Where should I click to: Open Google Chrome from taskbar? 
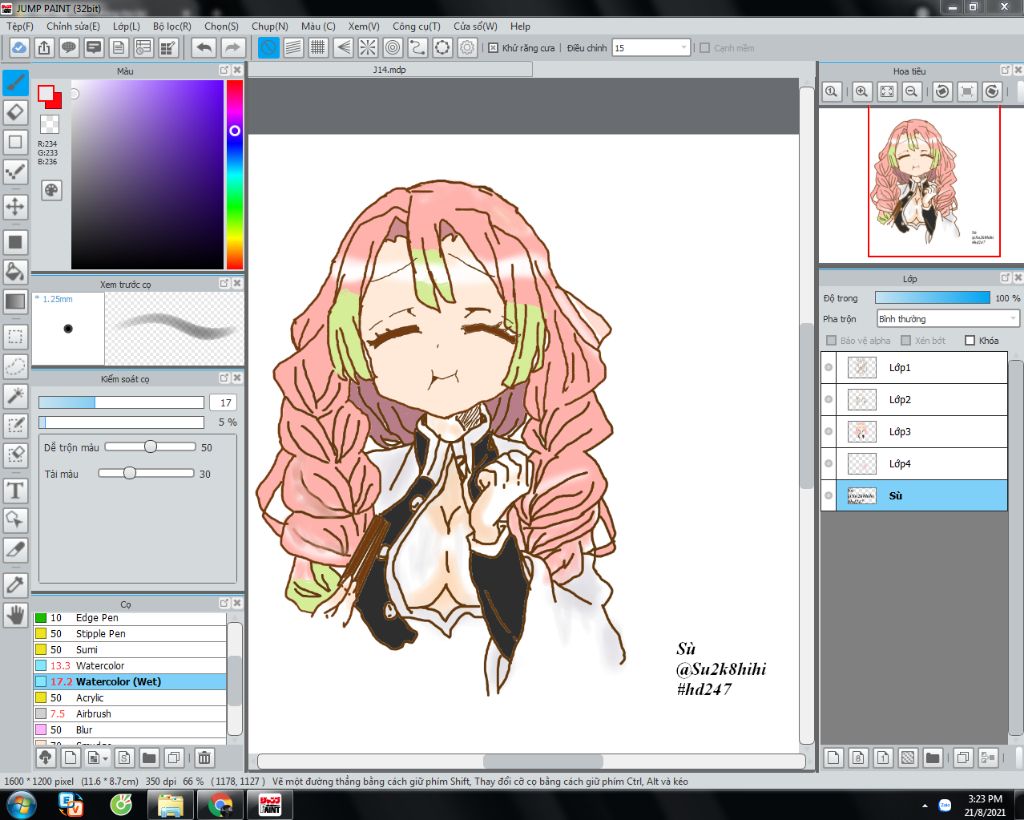click(220, 805)
